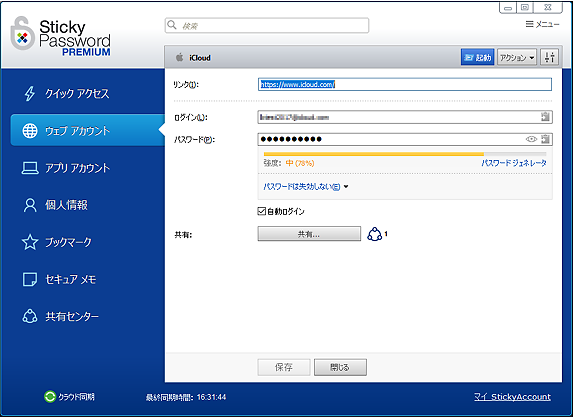574x417 pixels.
Task: Select the ウェブ アカウント tab
Action: coord(87,130)
